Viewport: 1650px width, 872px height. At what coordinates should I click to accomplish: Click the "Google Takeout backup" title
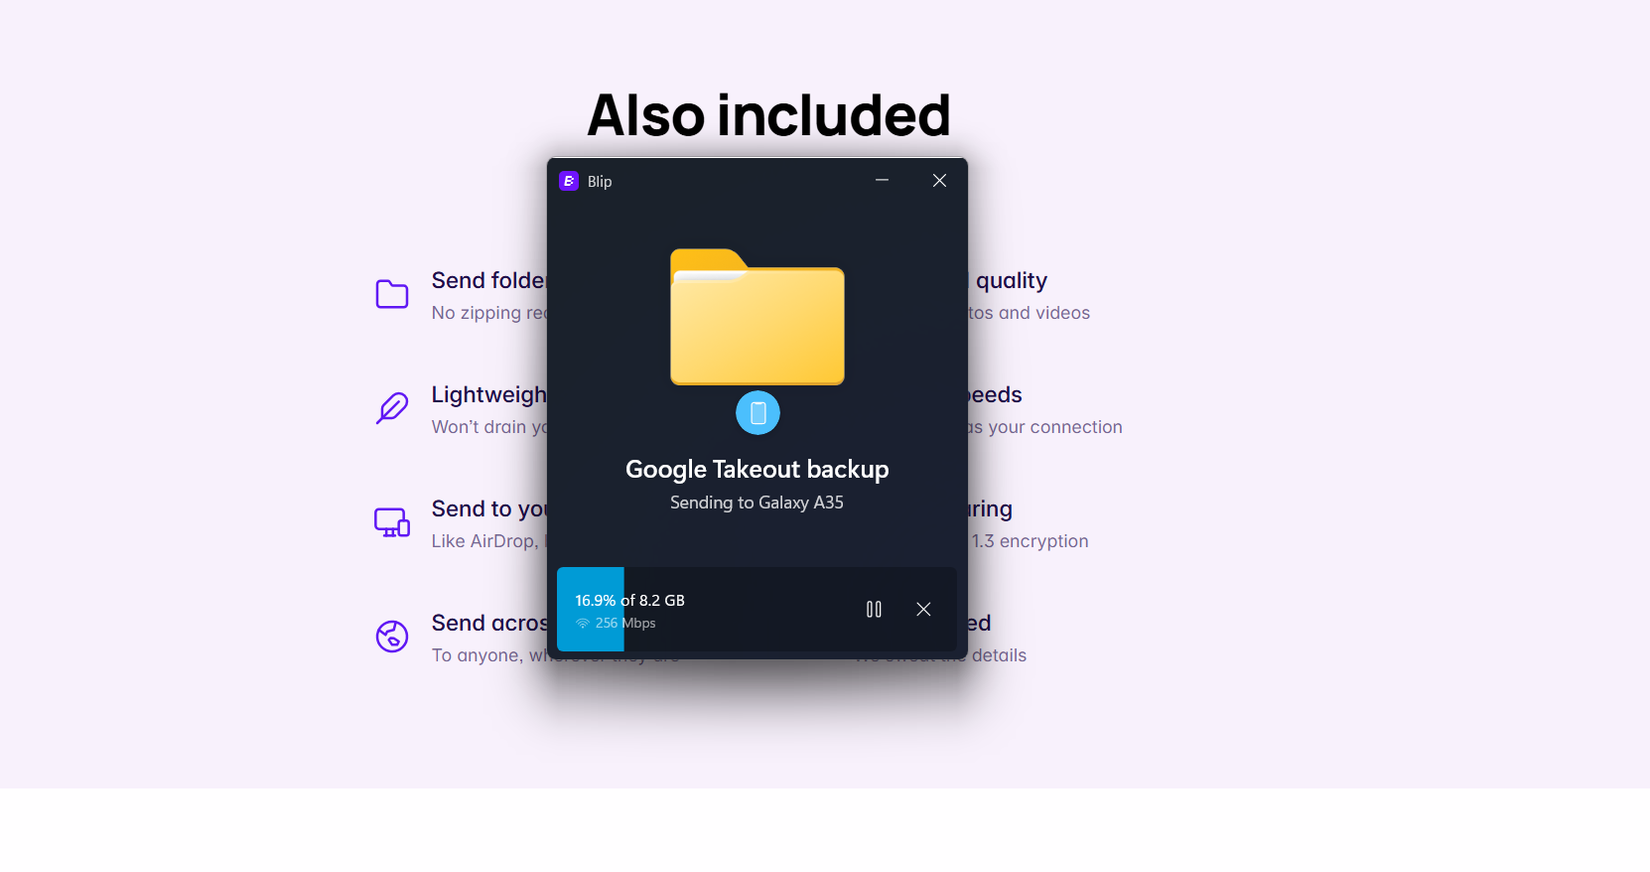click(757, 469)
